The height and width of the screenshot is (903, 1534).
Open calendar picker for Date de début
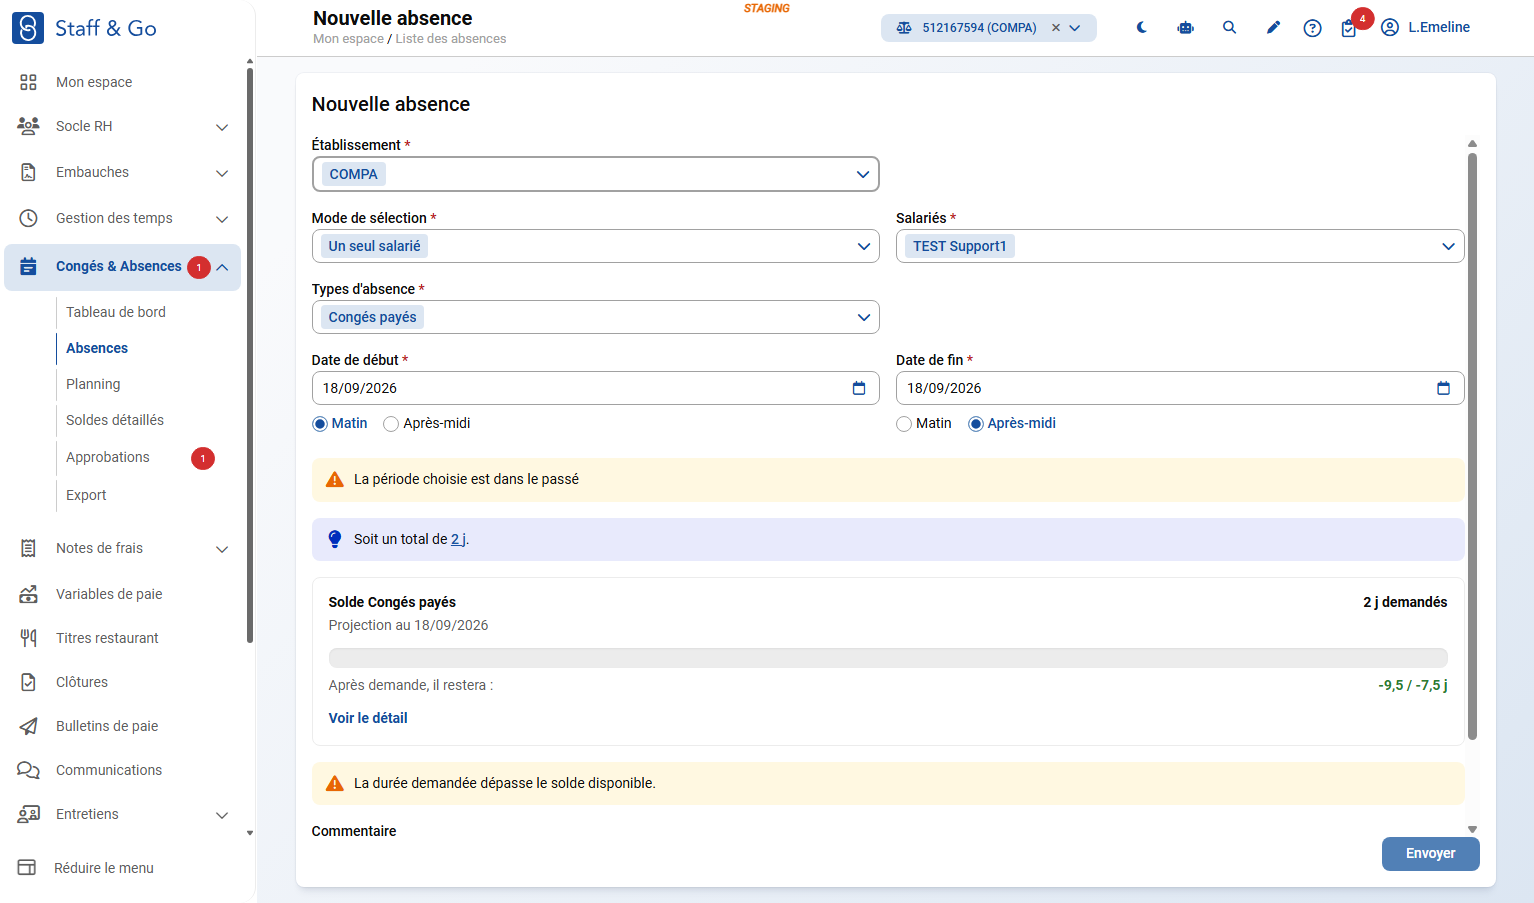pos(858,388)
